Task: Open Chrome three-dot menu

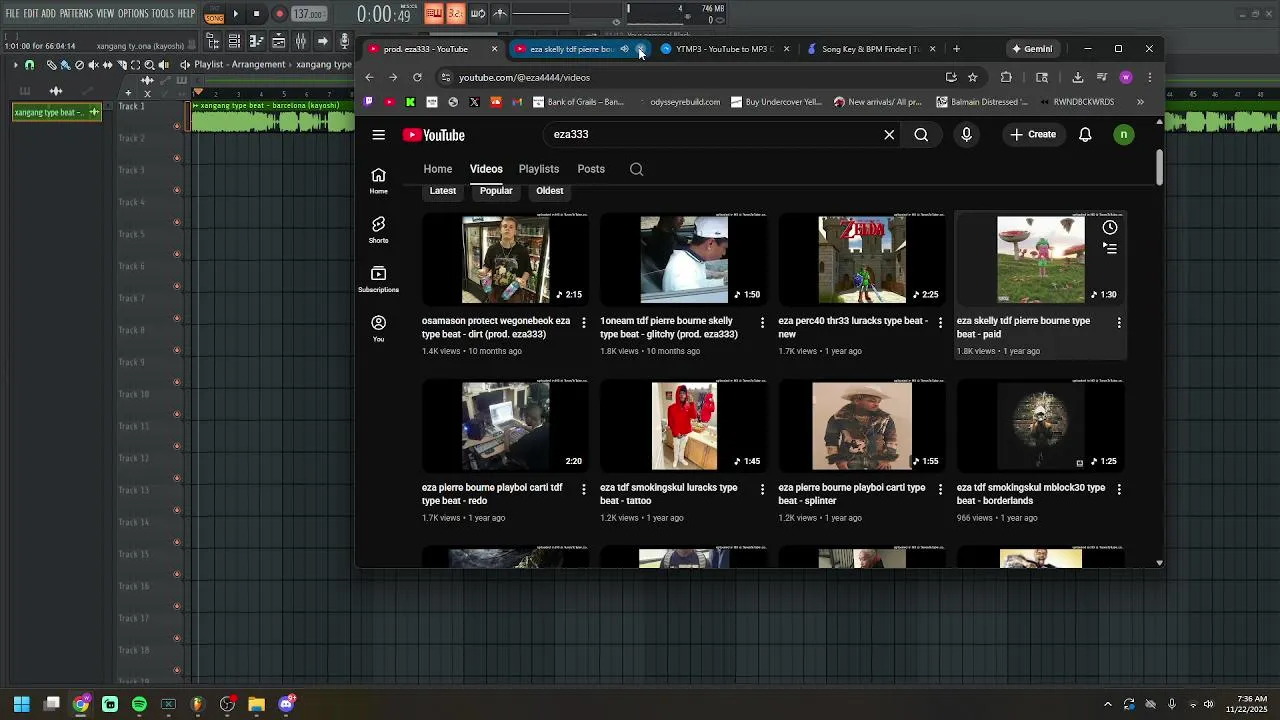Action: 1151,77
